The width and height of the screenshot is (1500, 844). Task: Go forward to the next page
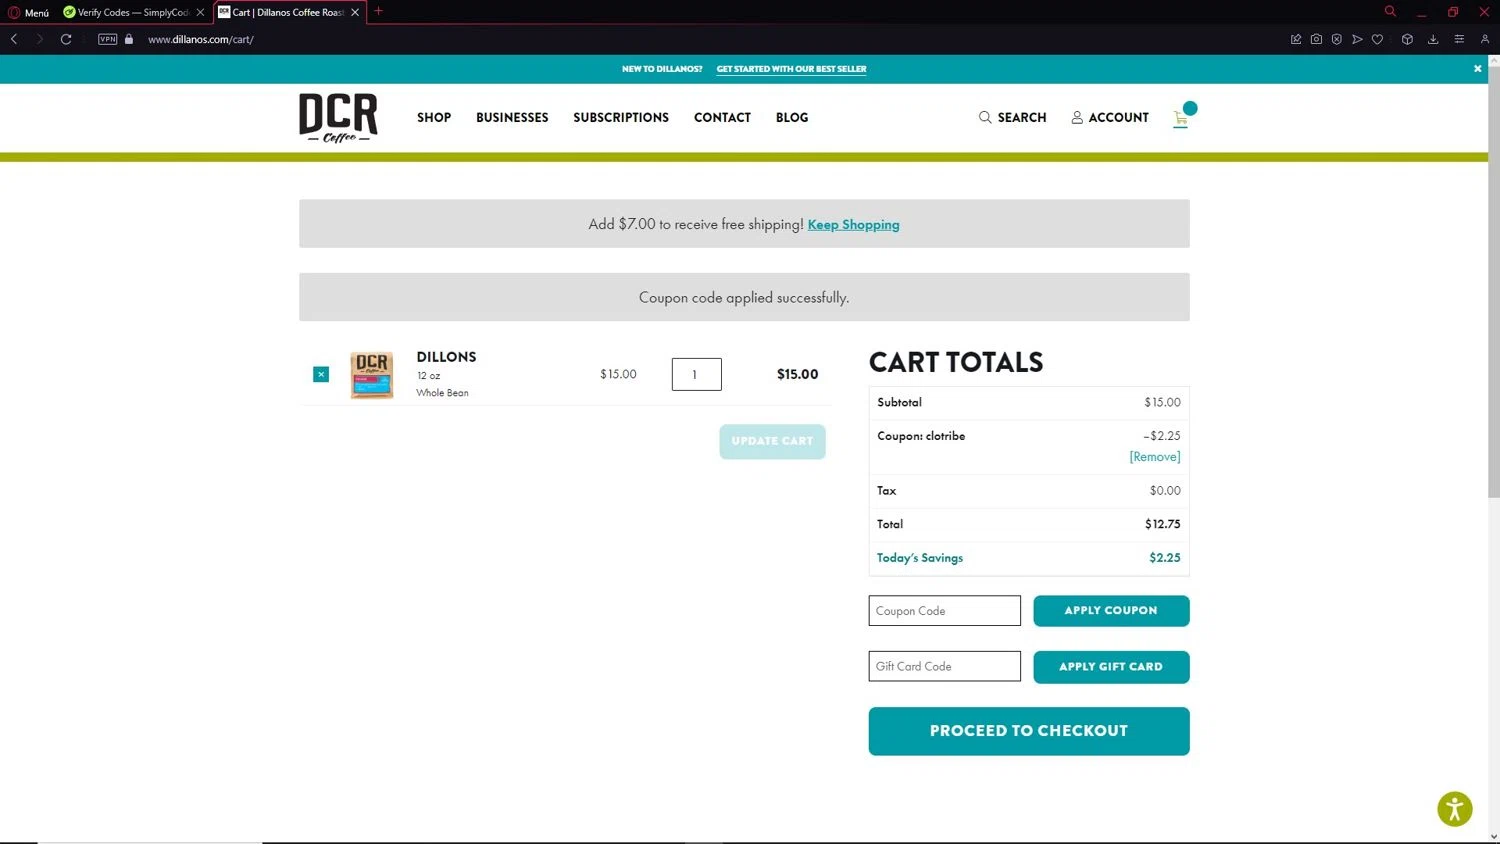pos(39,39)
